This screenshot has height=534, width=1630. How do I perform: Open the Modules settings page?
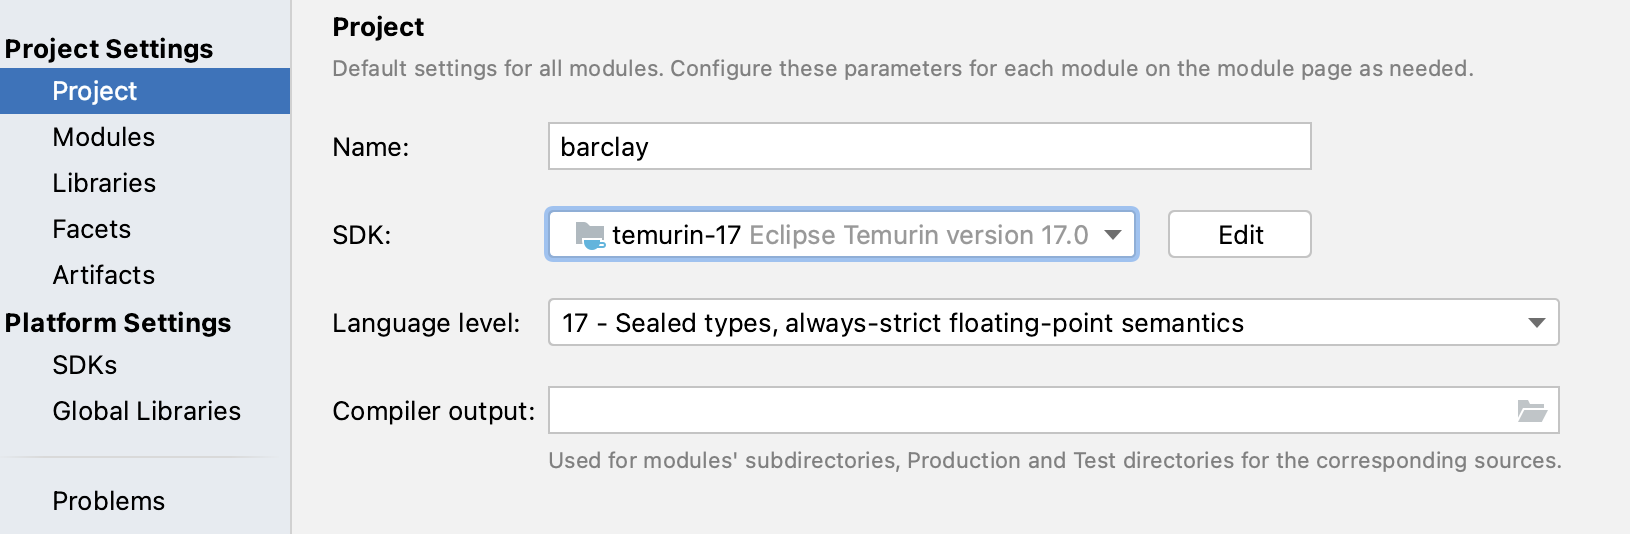point(104,137)
